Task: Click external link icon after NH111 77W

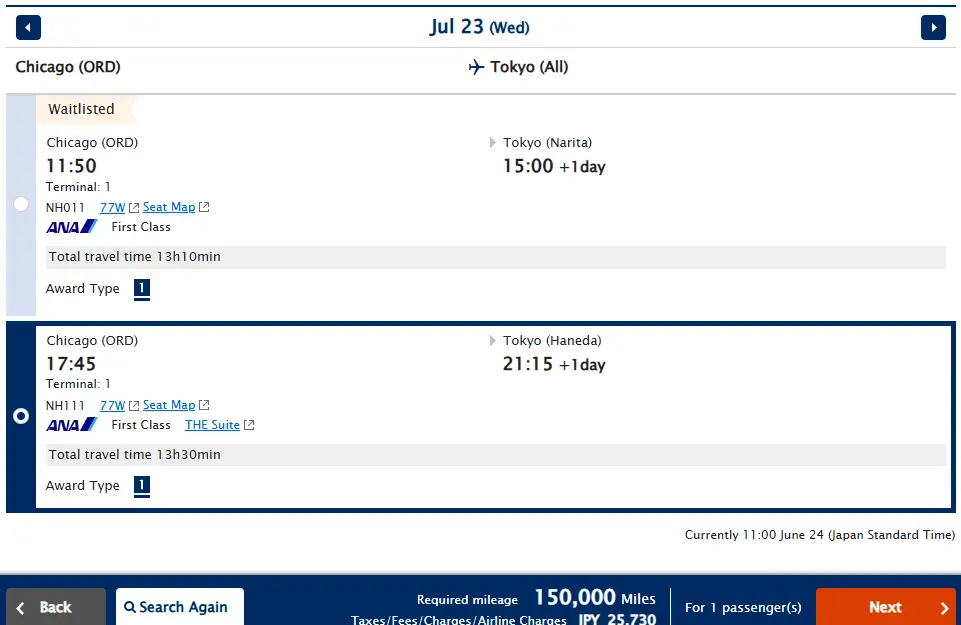Action: (134, 406)
